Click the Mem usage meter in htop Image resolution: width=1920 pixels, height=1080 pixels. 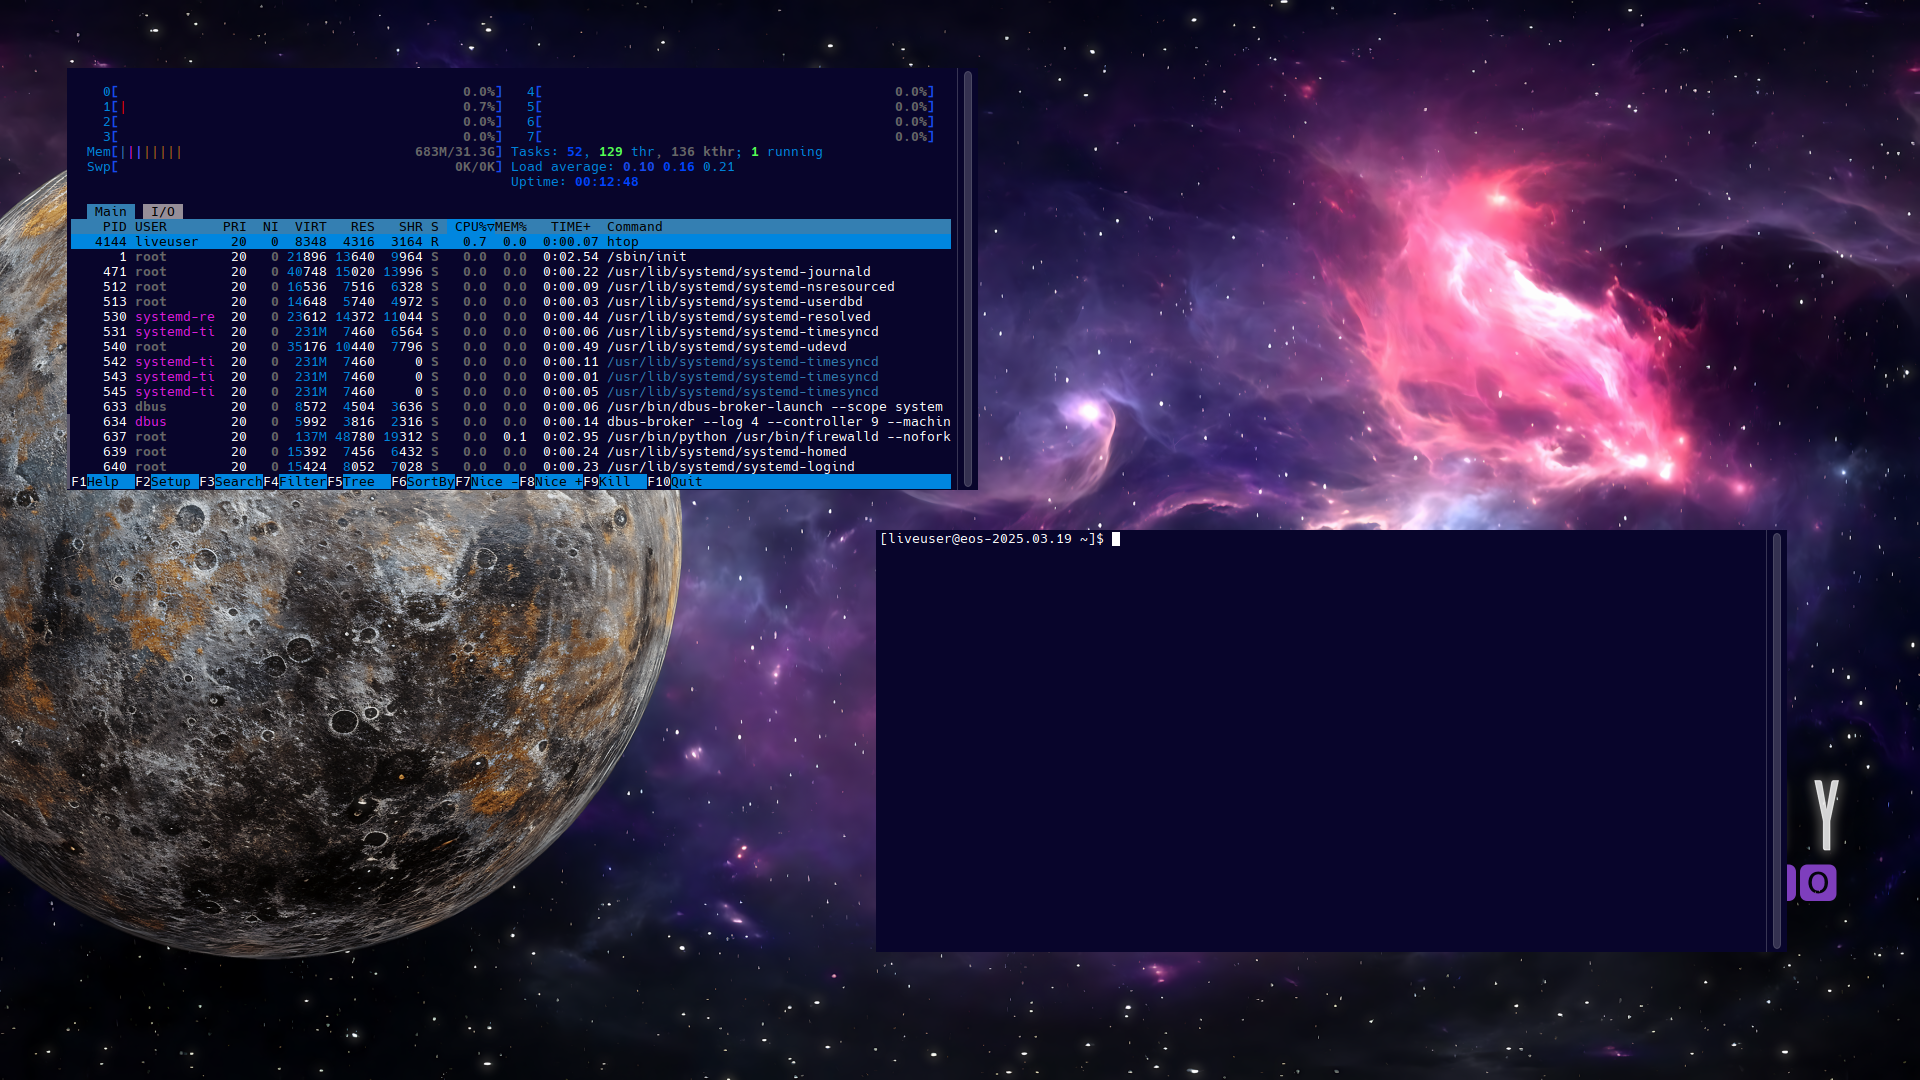[295, 152]
